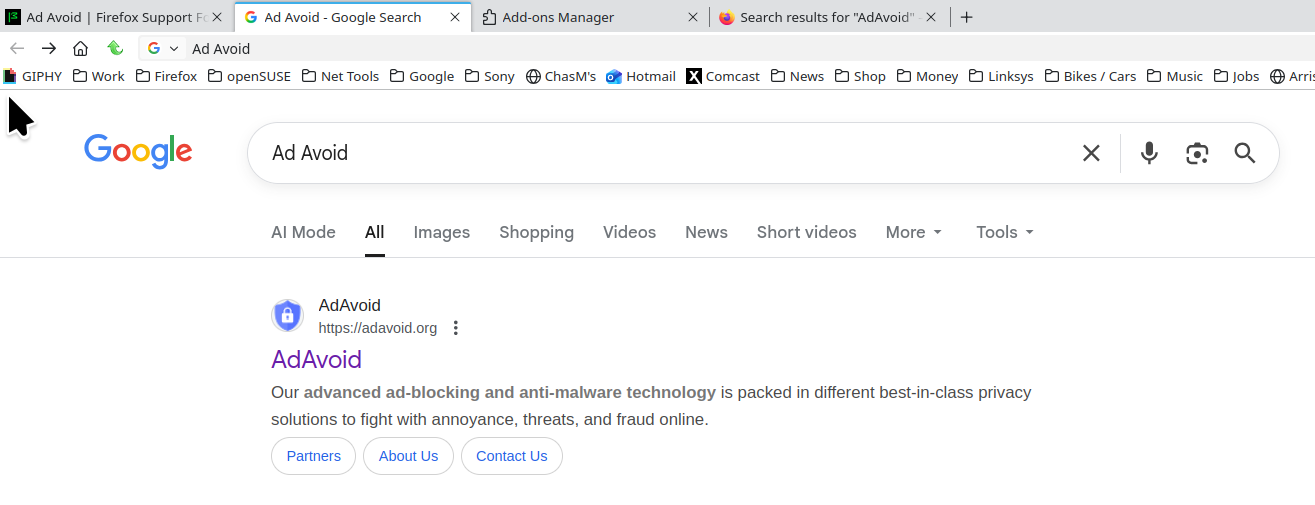Open the AdAvoid result title link

pyautogui.click(x=316, y=359)
